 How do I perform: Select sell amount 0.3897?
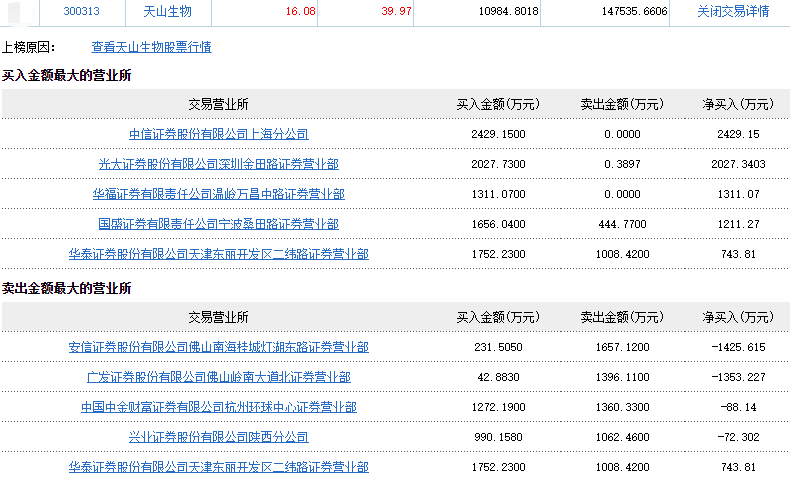pyautogui.click(x=622, y=164)
